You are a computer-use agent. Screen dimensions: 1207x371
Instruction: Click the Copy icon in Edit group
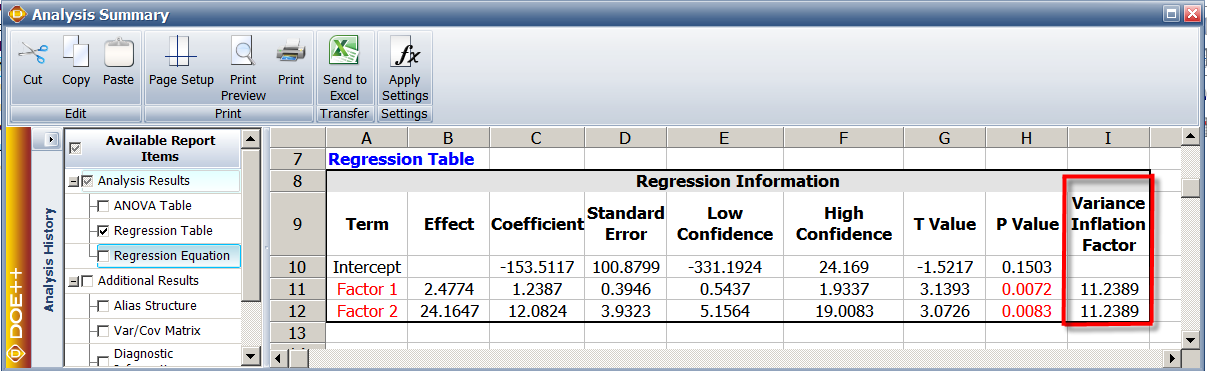coord(76,53)
